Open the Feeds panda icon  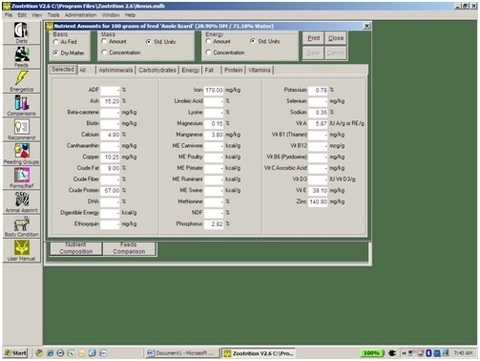(x=21, y=57)
